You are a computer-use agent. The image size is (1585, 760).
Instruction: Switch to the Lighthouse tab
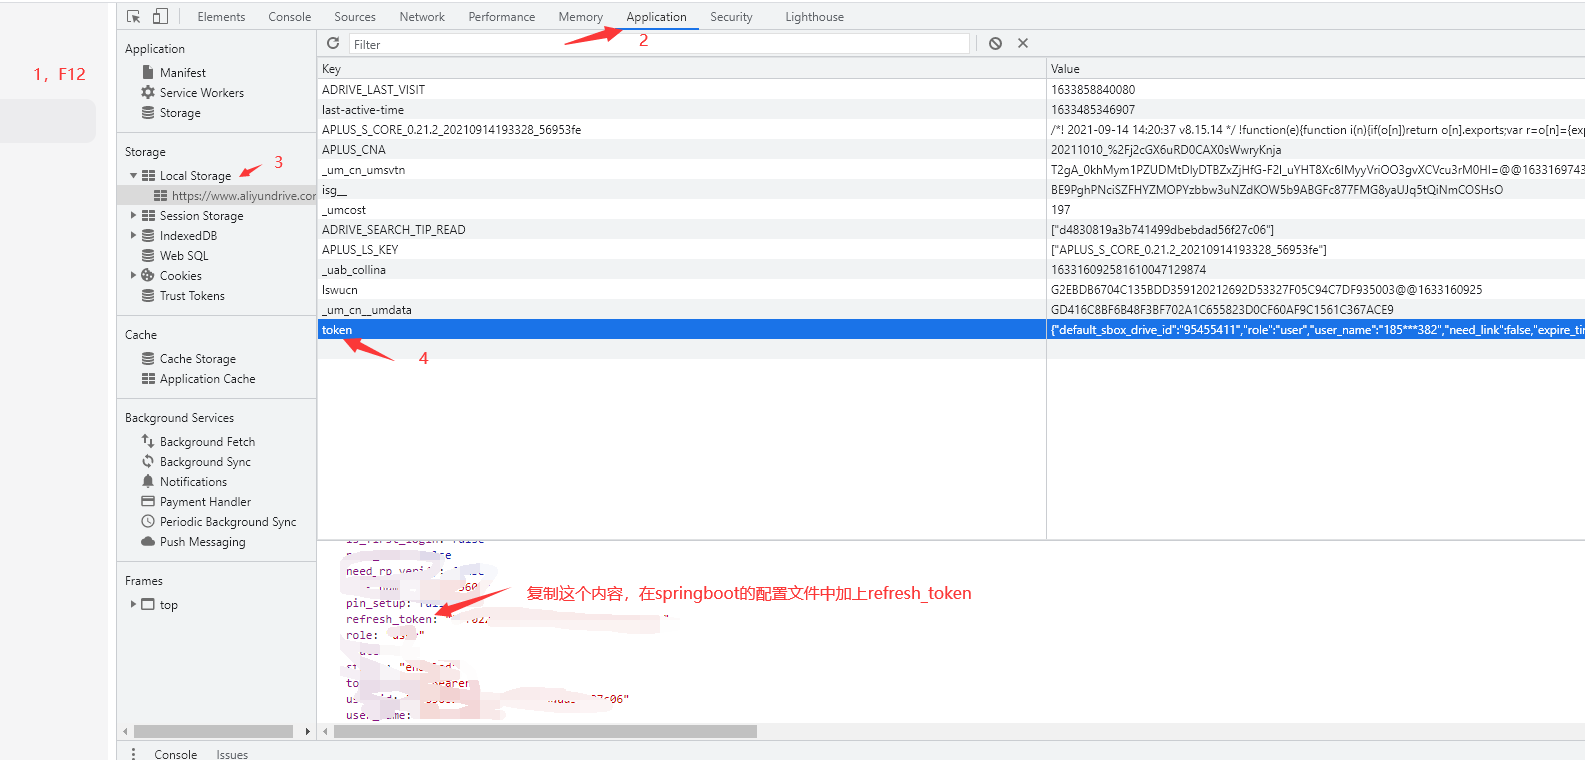[x=814, y=17]
